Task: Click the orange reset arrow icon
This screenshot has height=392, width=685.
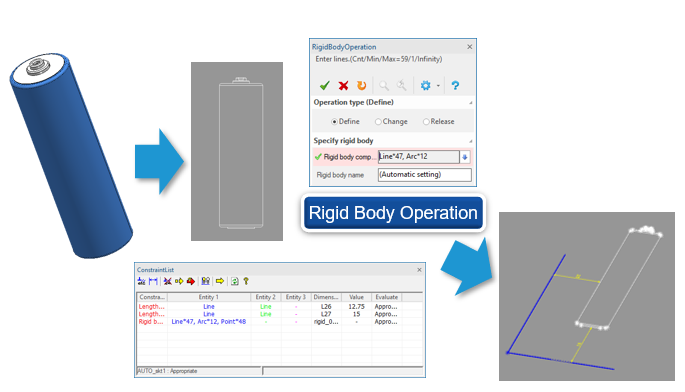Action: (361, 86)
